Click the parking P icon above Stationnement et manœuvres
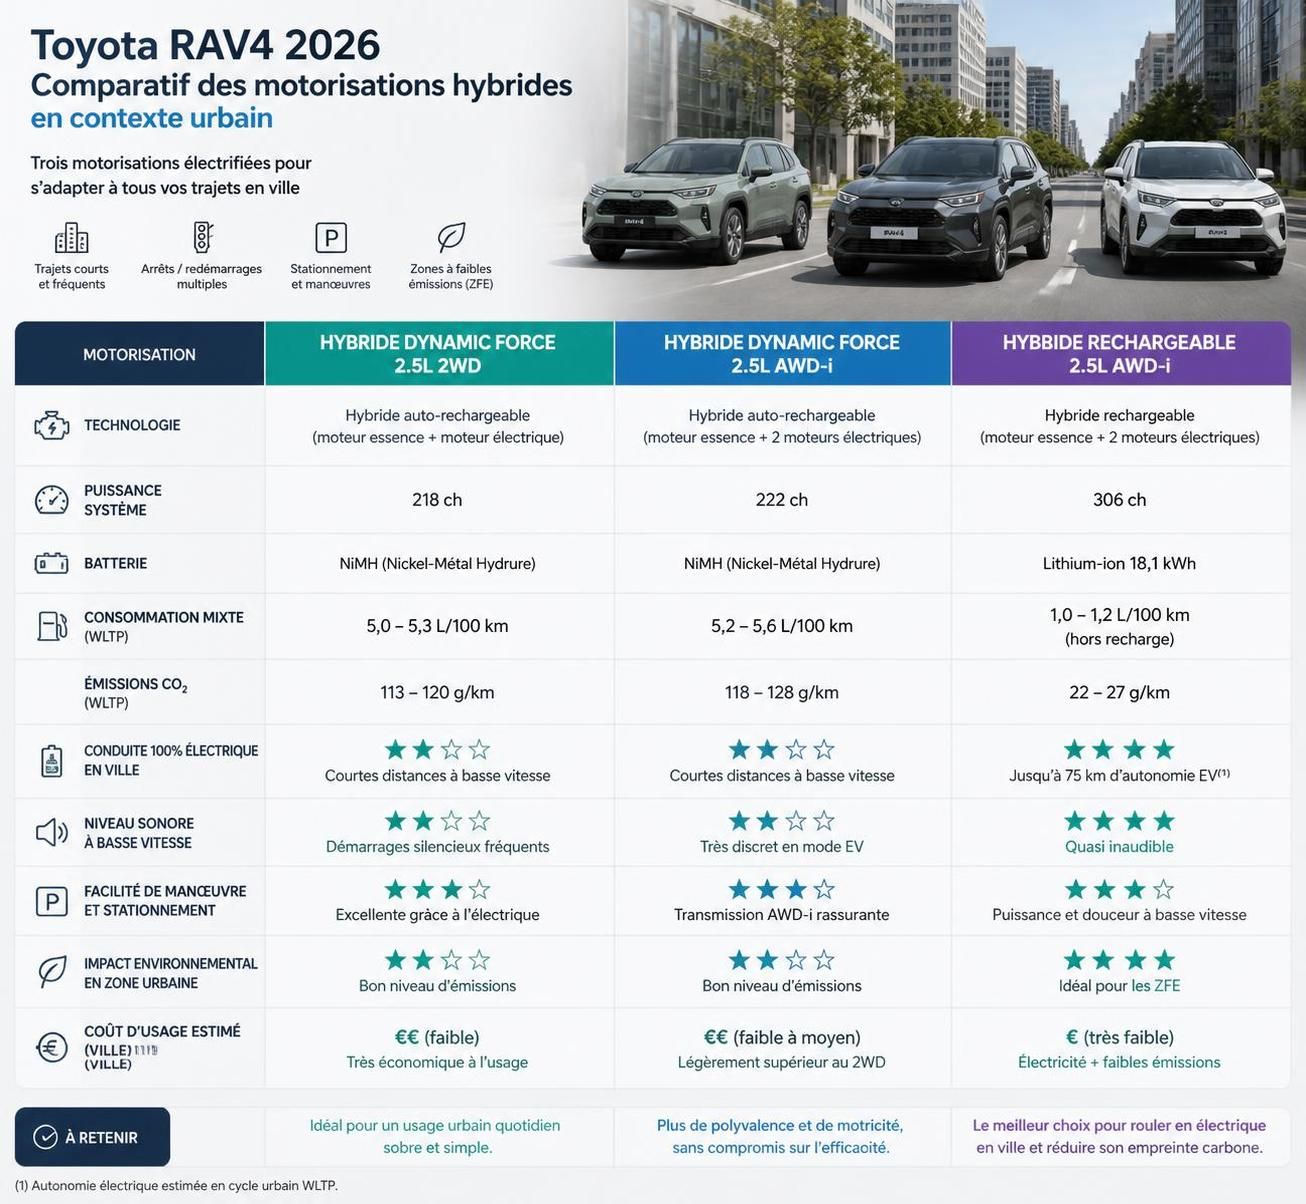This screenshot has height=1204, width=1306. point(331,238)
